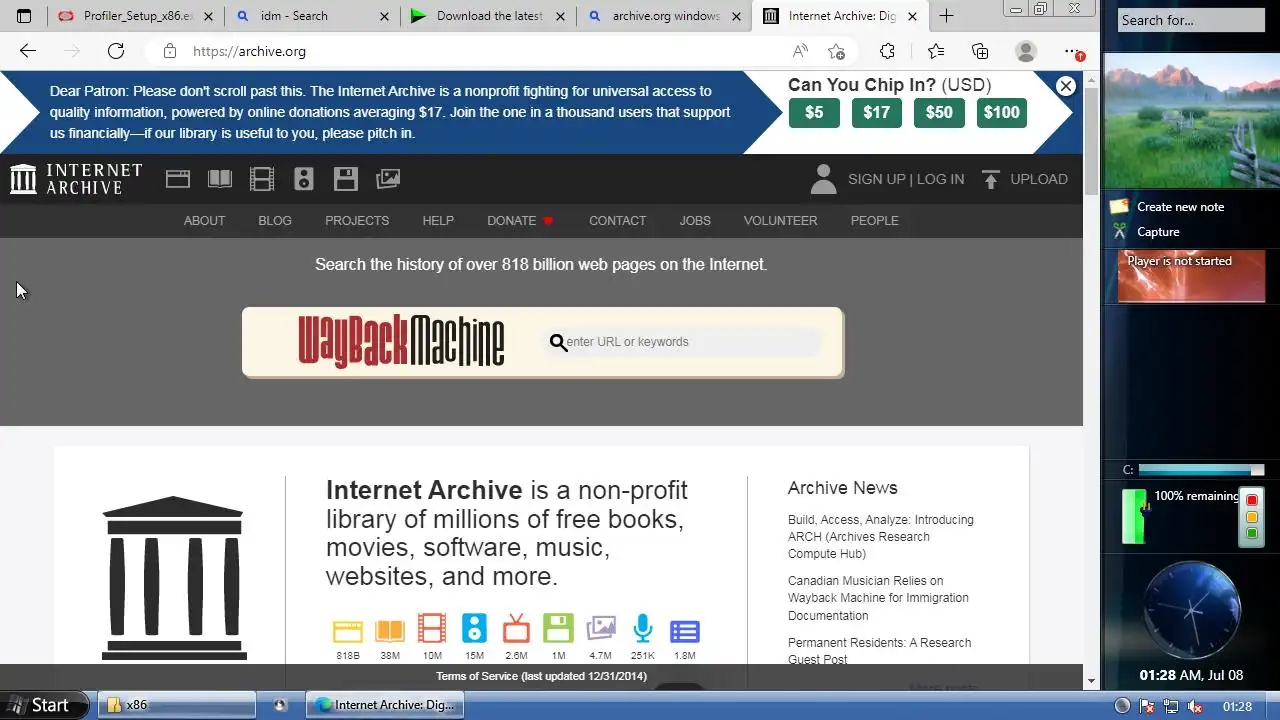Image resolution: width=1280 pixels, height=720 pixels.
Task: Open the VOLUNTEER menu item
Action: (x=780, y=221)
